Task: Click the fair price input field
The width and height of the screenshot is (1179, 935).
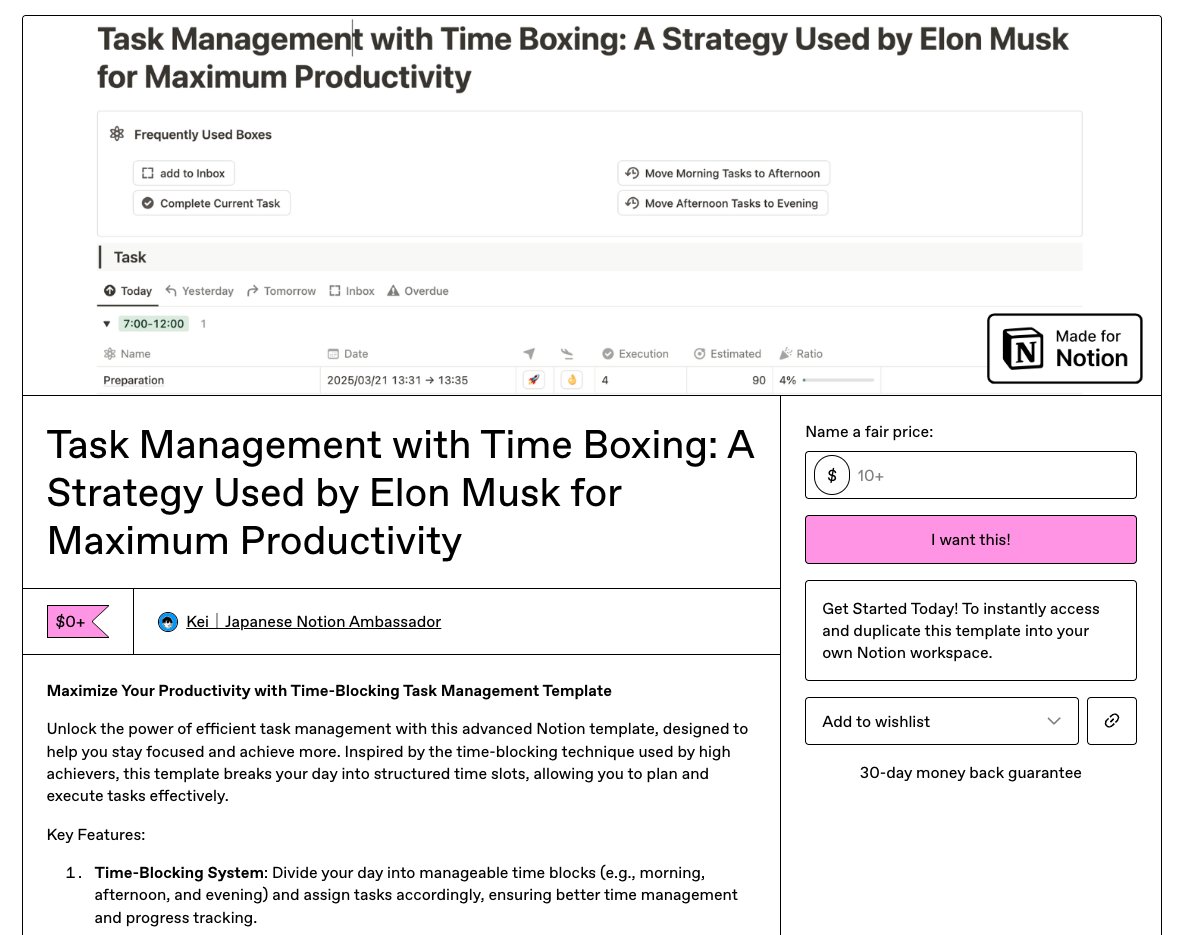Action: pyautogui.click(x=971, y=475)
